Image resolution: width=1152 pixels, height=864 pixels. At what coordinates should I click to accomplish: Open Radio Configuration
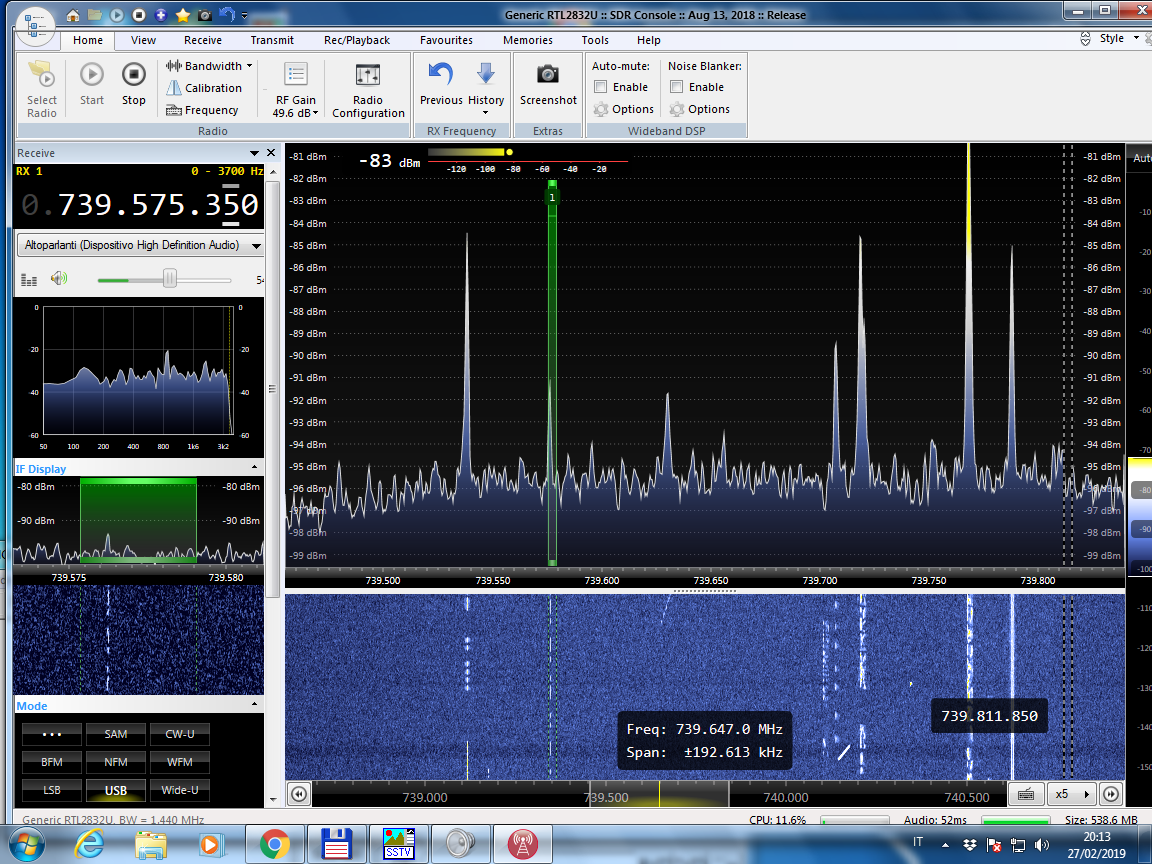click(x=368, y=90)
